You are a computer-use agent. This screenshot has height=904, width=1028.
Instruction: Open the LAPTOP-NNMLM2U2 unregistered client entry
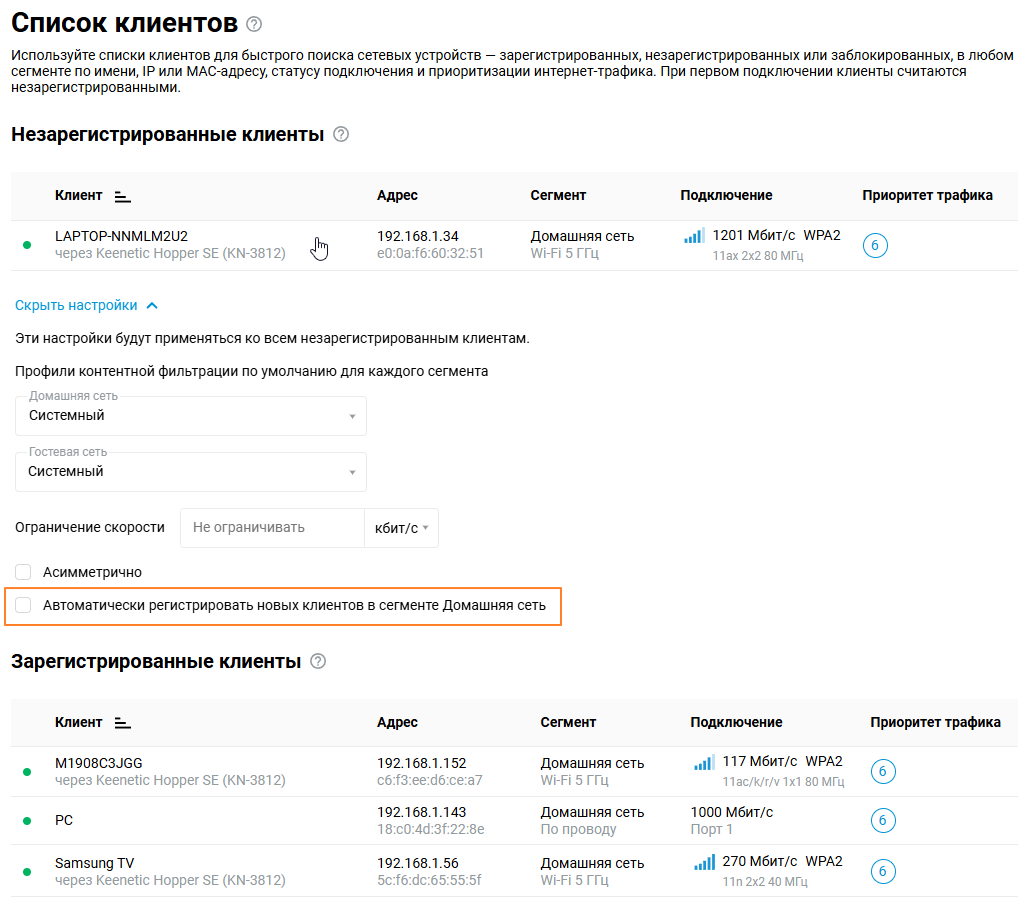coord(121,236)
